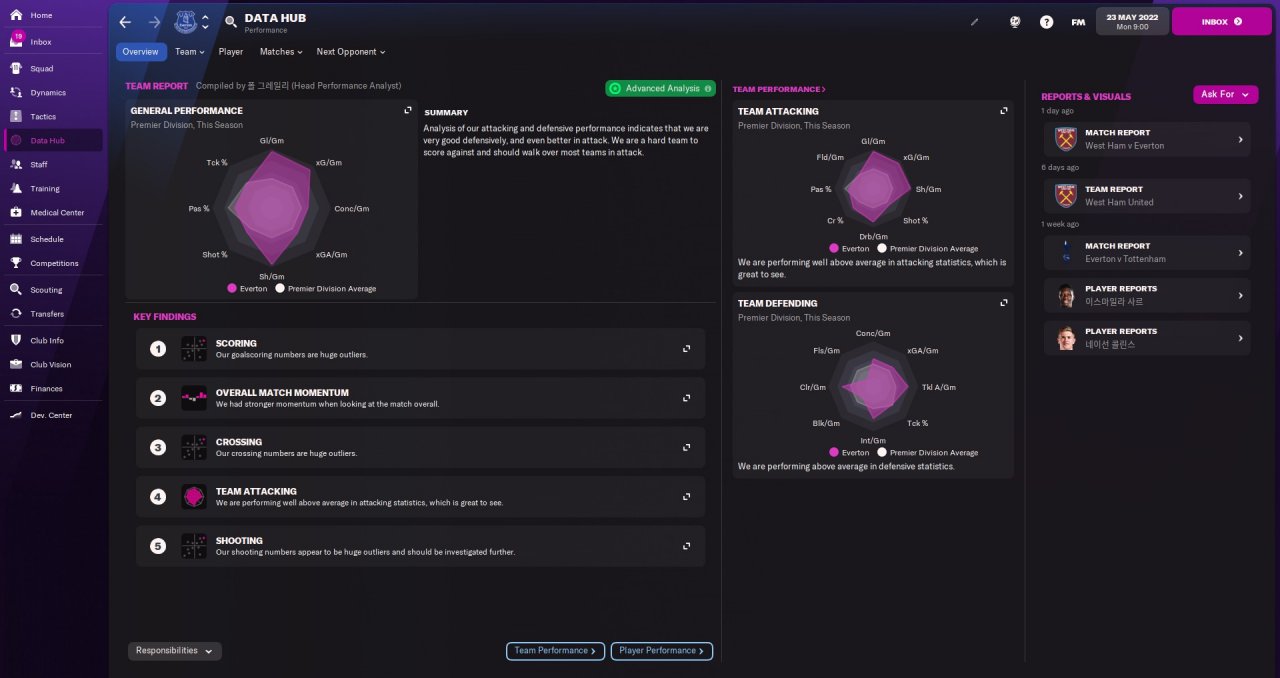Expand the Crossing key finding
The image size is (1280, 678).
(x=687, y=447)
